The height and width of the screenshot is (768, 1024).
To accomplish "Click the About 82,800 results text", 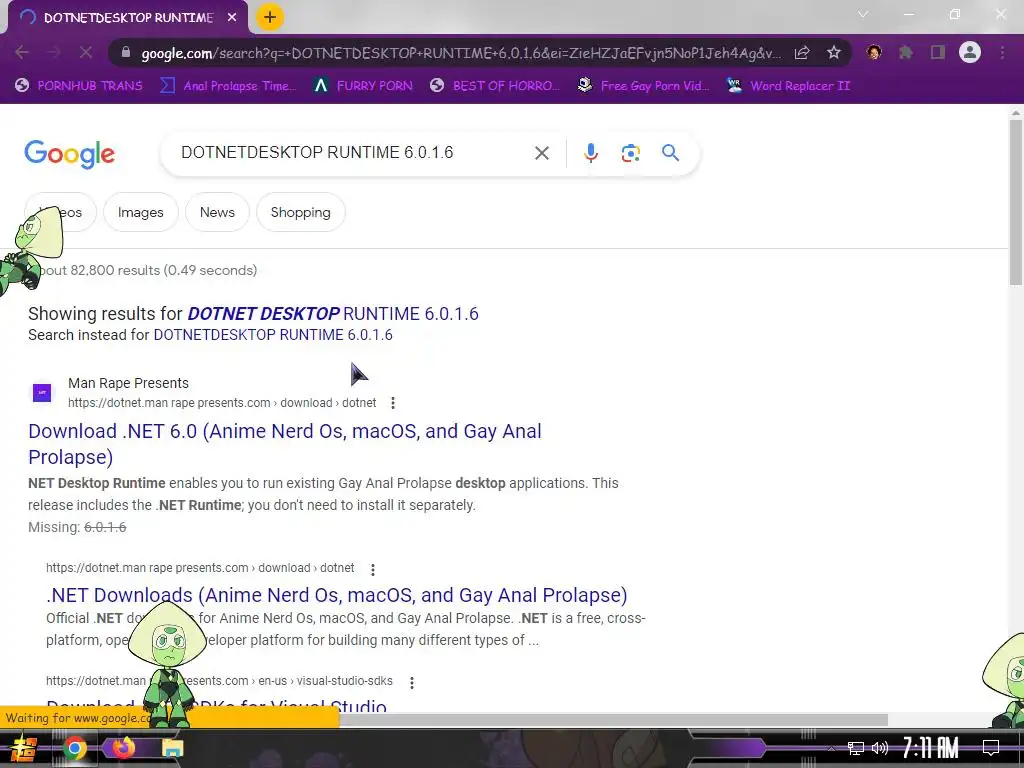I will point(145,270).
